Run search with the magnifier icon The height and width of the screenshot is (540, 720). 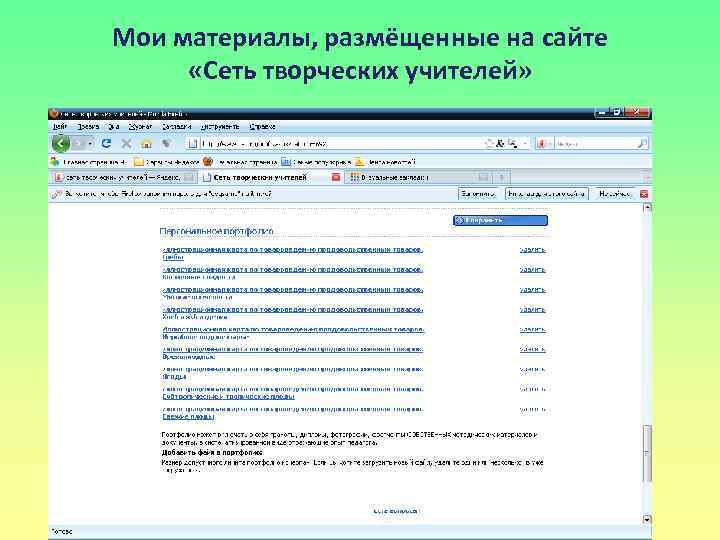(642, 144)
